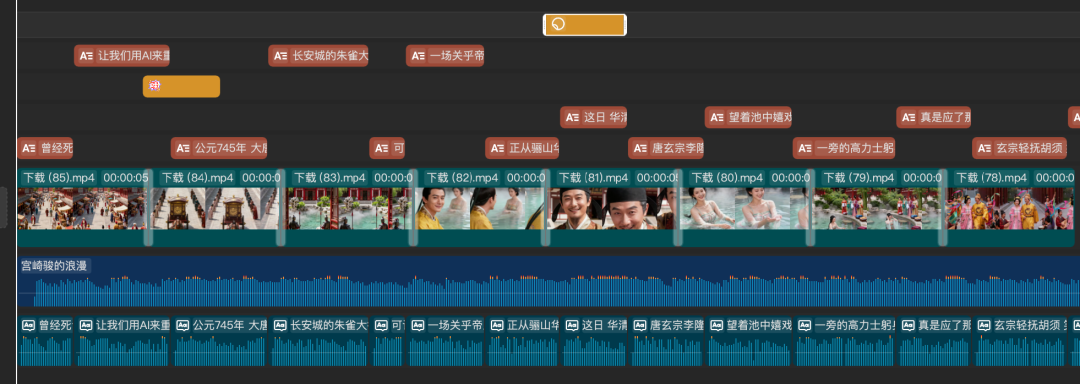Click transition handle between 下载 (85) and (84)
Image resolution: width=1080 pixels, height=384 pixels.
[148, 206]
